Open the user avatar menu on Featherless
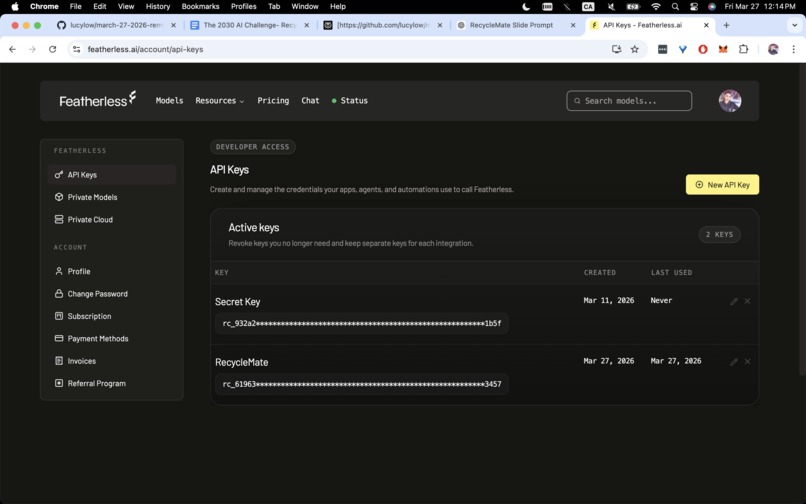806x504 pixels. [x=729, y=101]
